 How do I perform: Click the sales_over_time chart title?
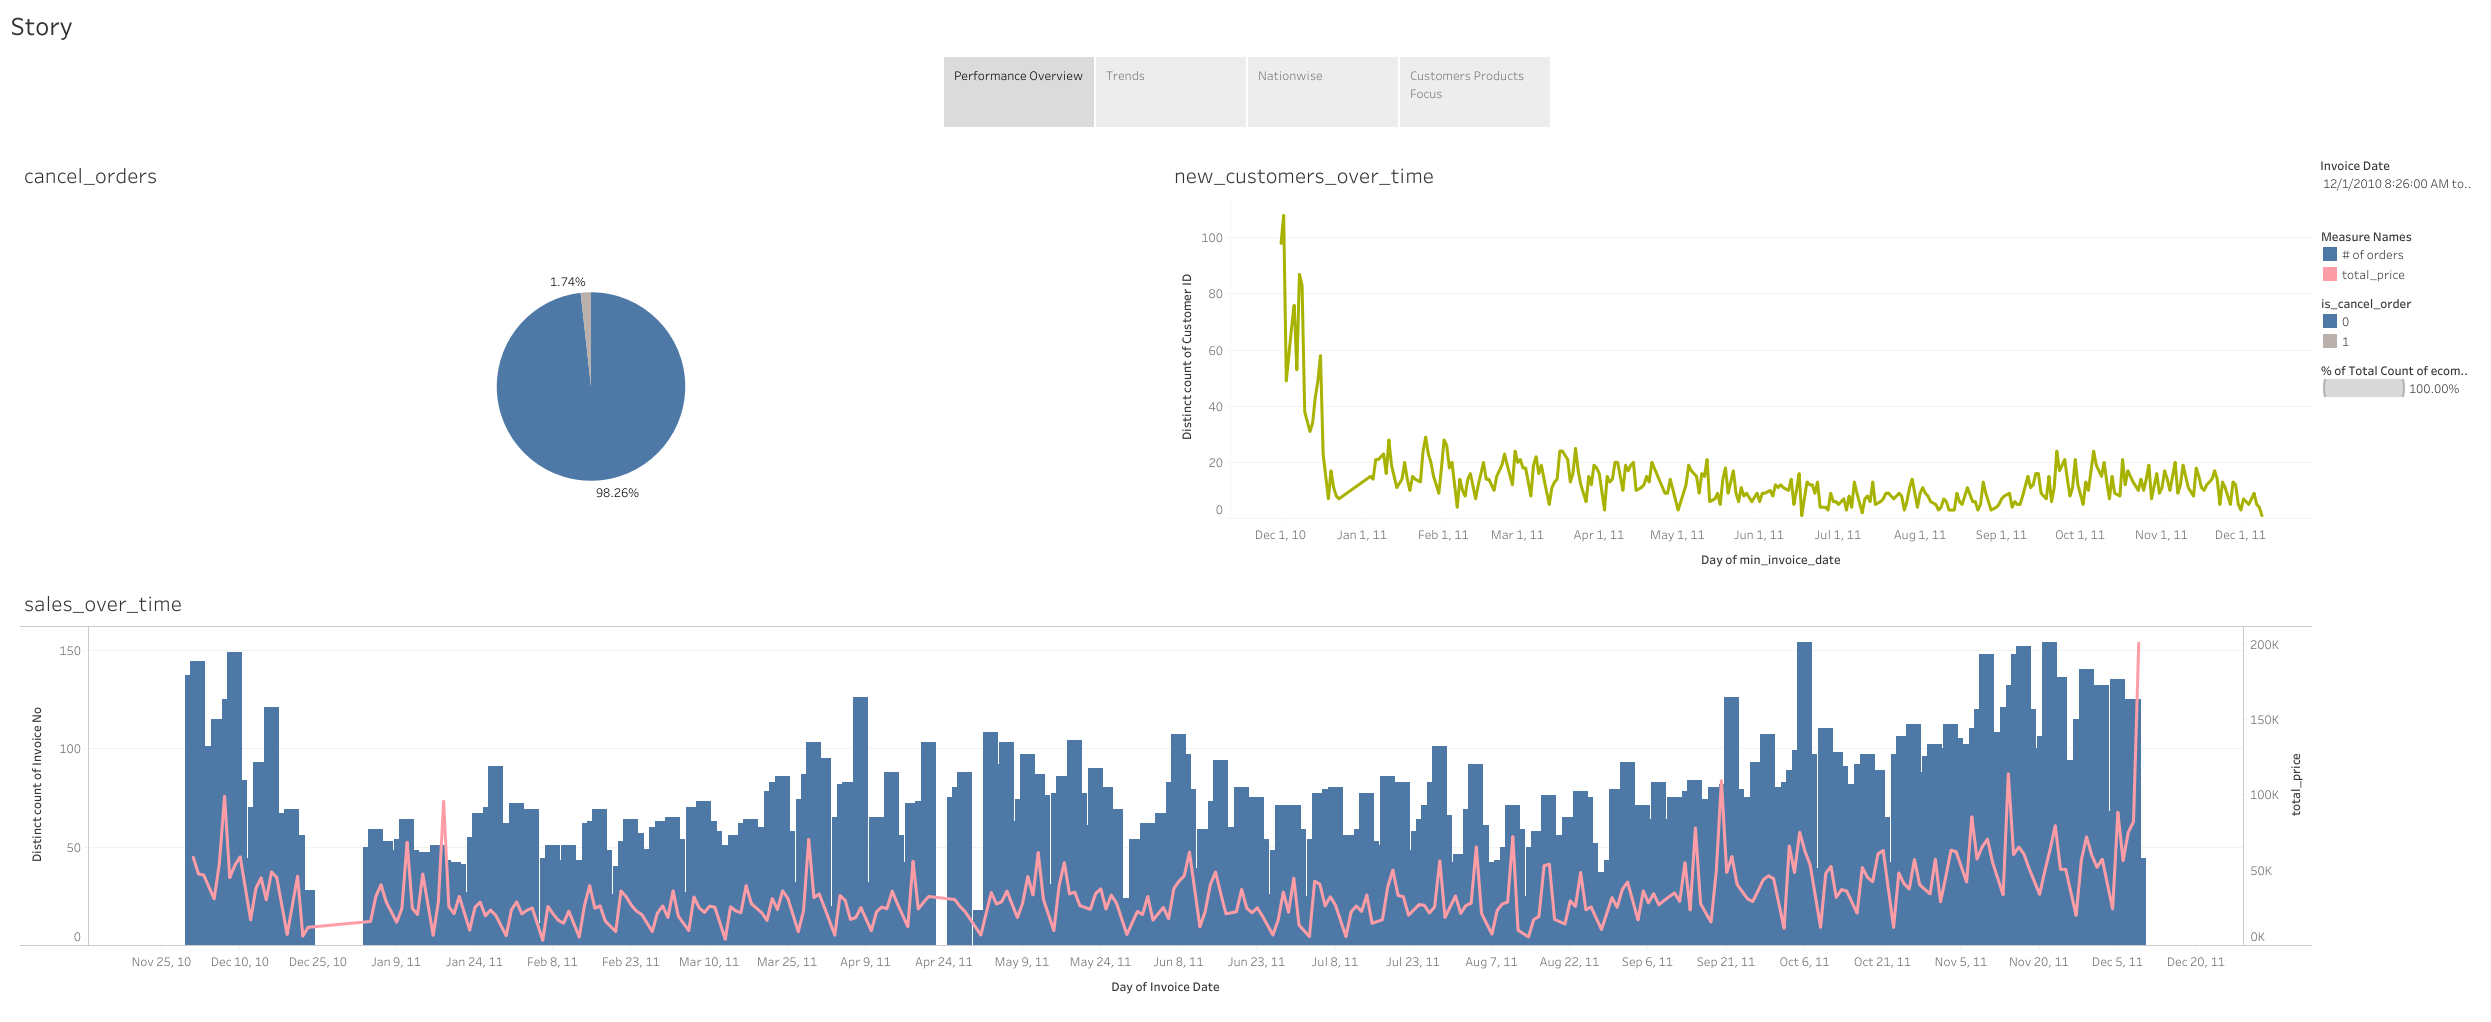[x=103, y=605]
